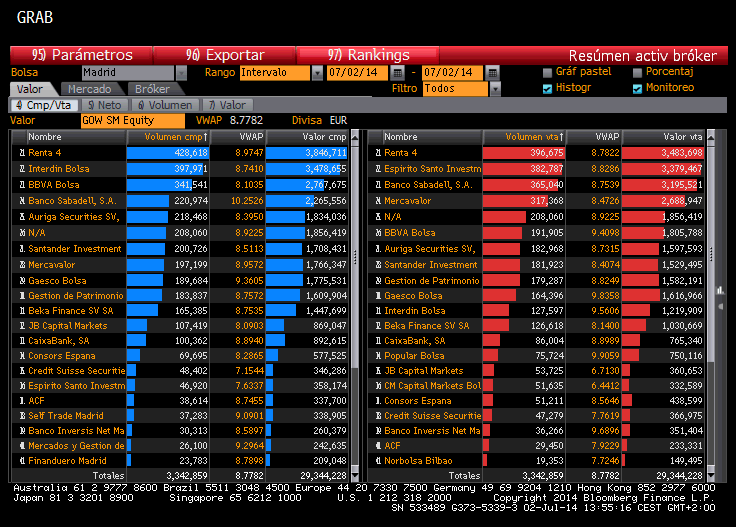Viewport: 736px width, 527px height.
Task: Open the end date calendar picker
Action: (x=492, y=73)
